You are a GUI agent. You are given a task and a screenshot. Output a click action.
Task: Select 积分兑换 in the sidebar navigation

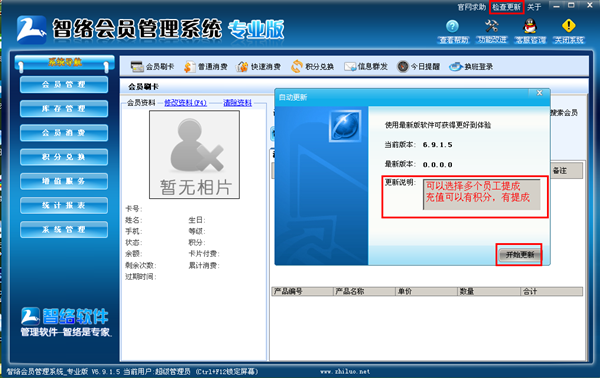coord(64,157)
